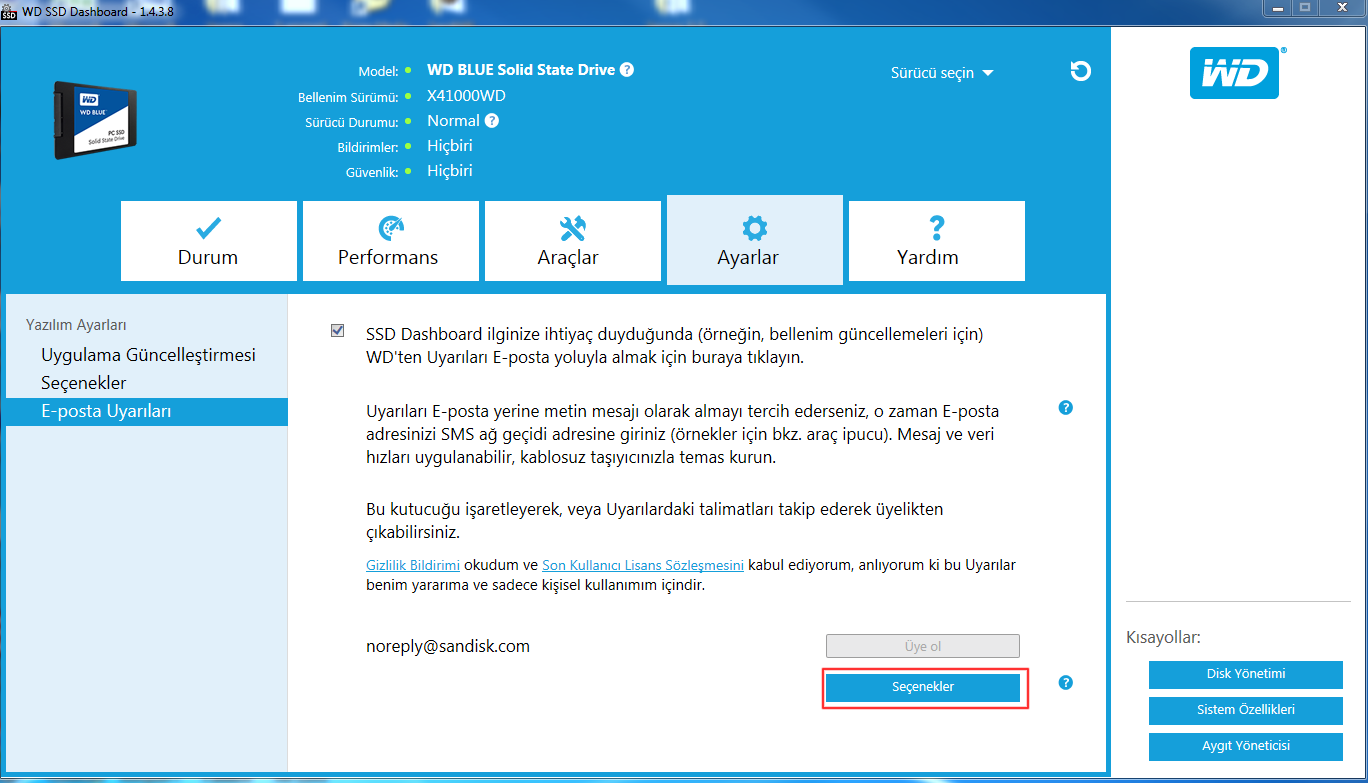The width and height of the screenshot is (1368, 783).
Task: Click the help icon next to Seçenekler button
Action: pyautogui.click(x=1065, y=683)
